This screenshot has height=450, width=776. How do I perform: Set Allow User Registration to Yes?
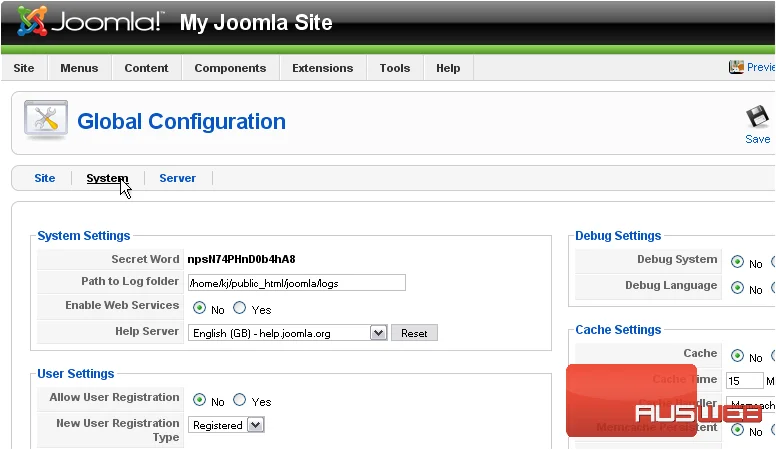point(240,400)
